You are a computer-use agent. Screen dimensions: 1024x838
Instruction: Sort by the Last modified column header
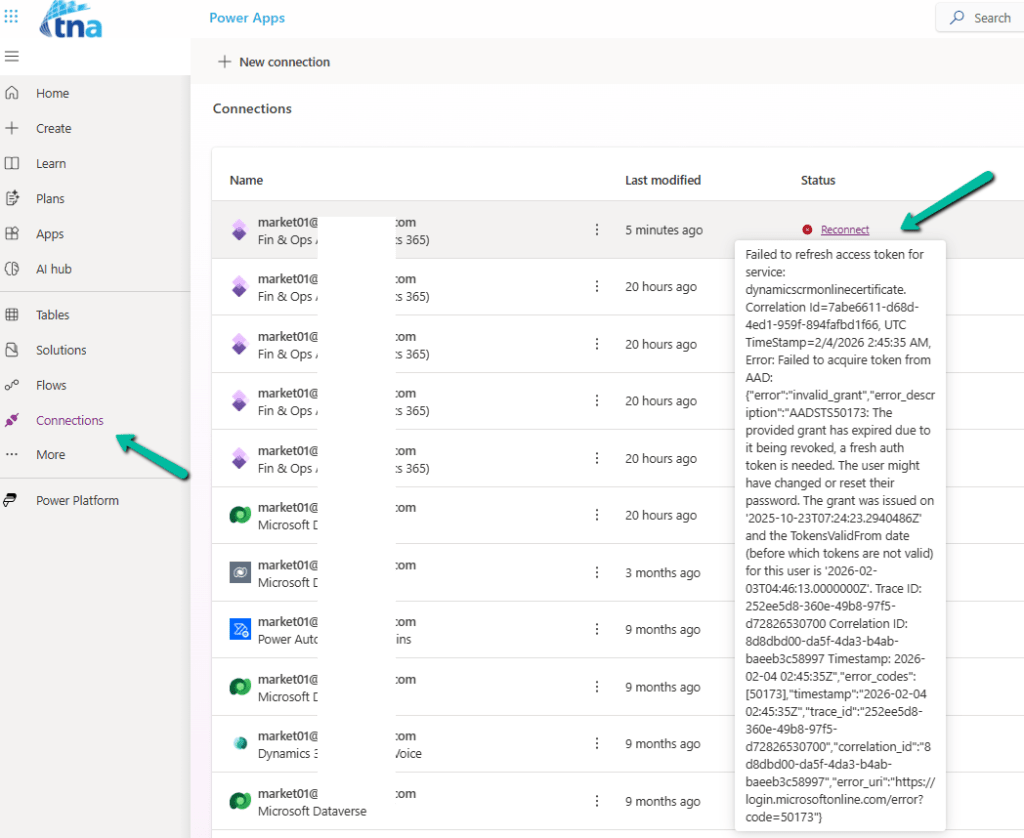coord(662,180)
